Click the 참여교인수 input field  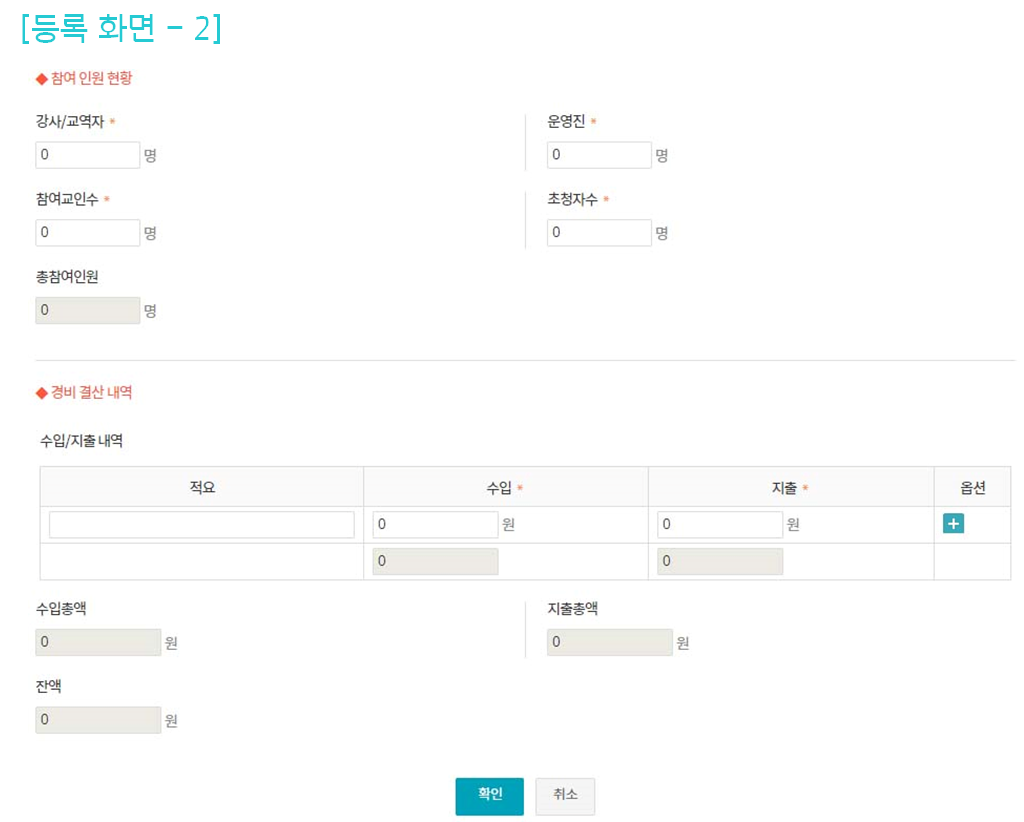[88, 233]
